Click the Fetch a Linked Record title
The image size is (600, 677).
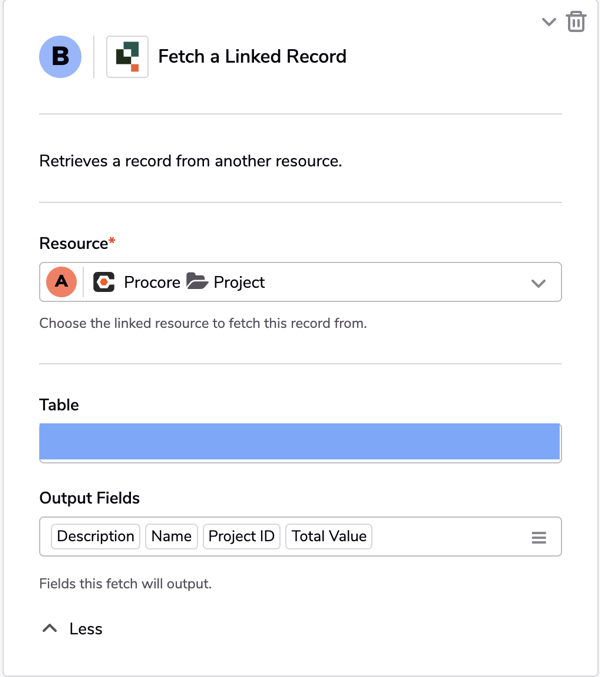pos(252,57)
